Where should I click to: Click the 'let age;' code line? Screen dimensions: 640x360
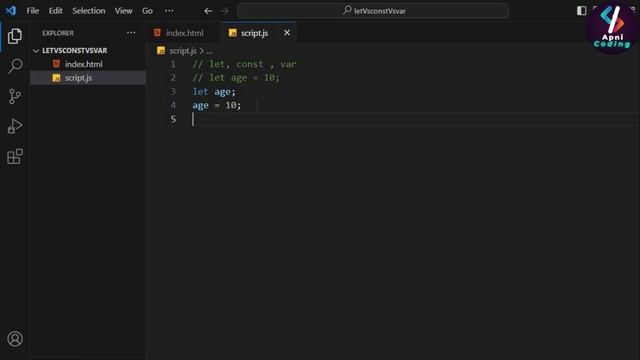(214, 91)
